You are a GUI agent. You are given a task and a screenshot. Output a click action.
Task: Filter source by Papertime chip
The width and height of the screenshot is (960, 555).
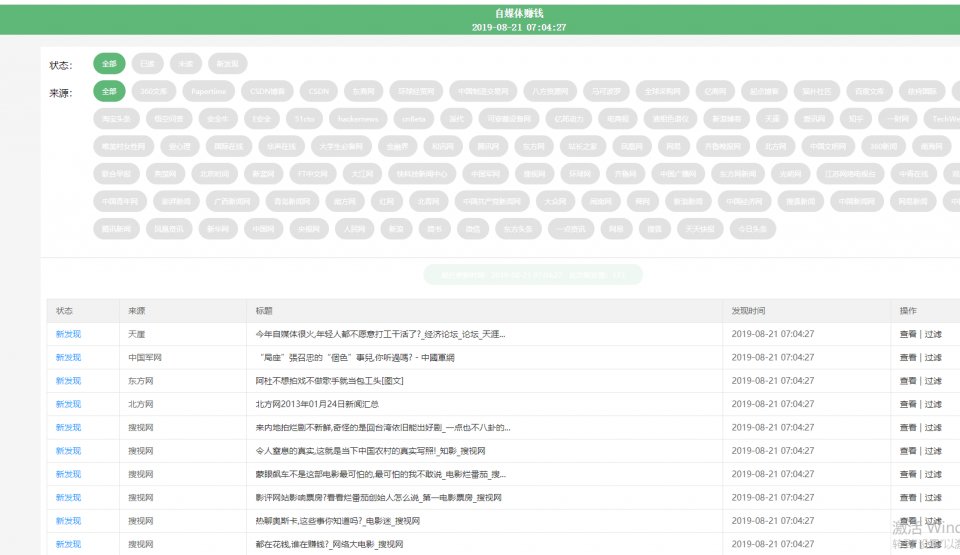(x=209, y=91)
